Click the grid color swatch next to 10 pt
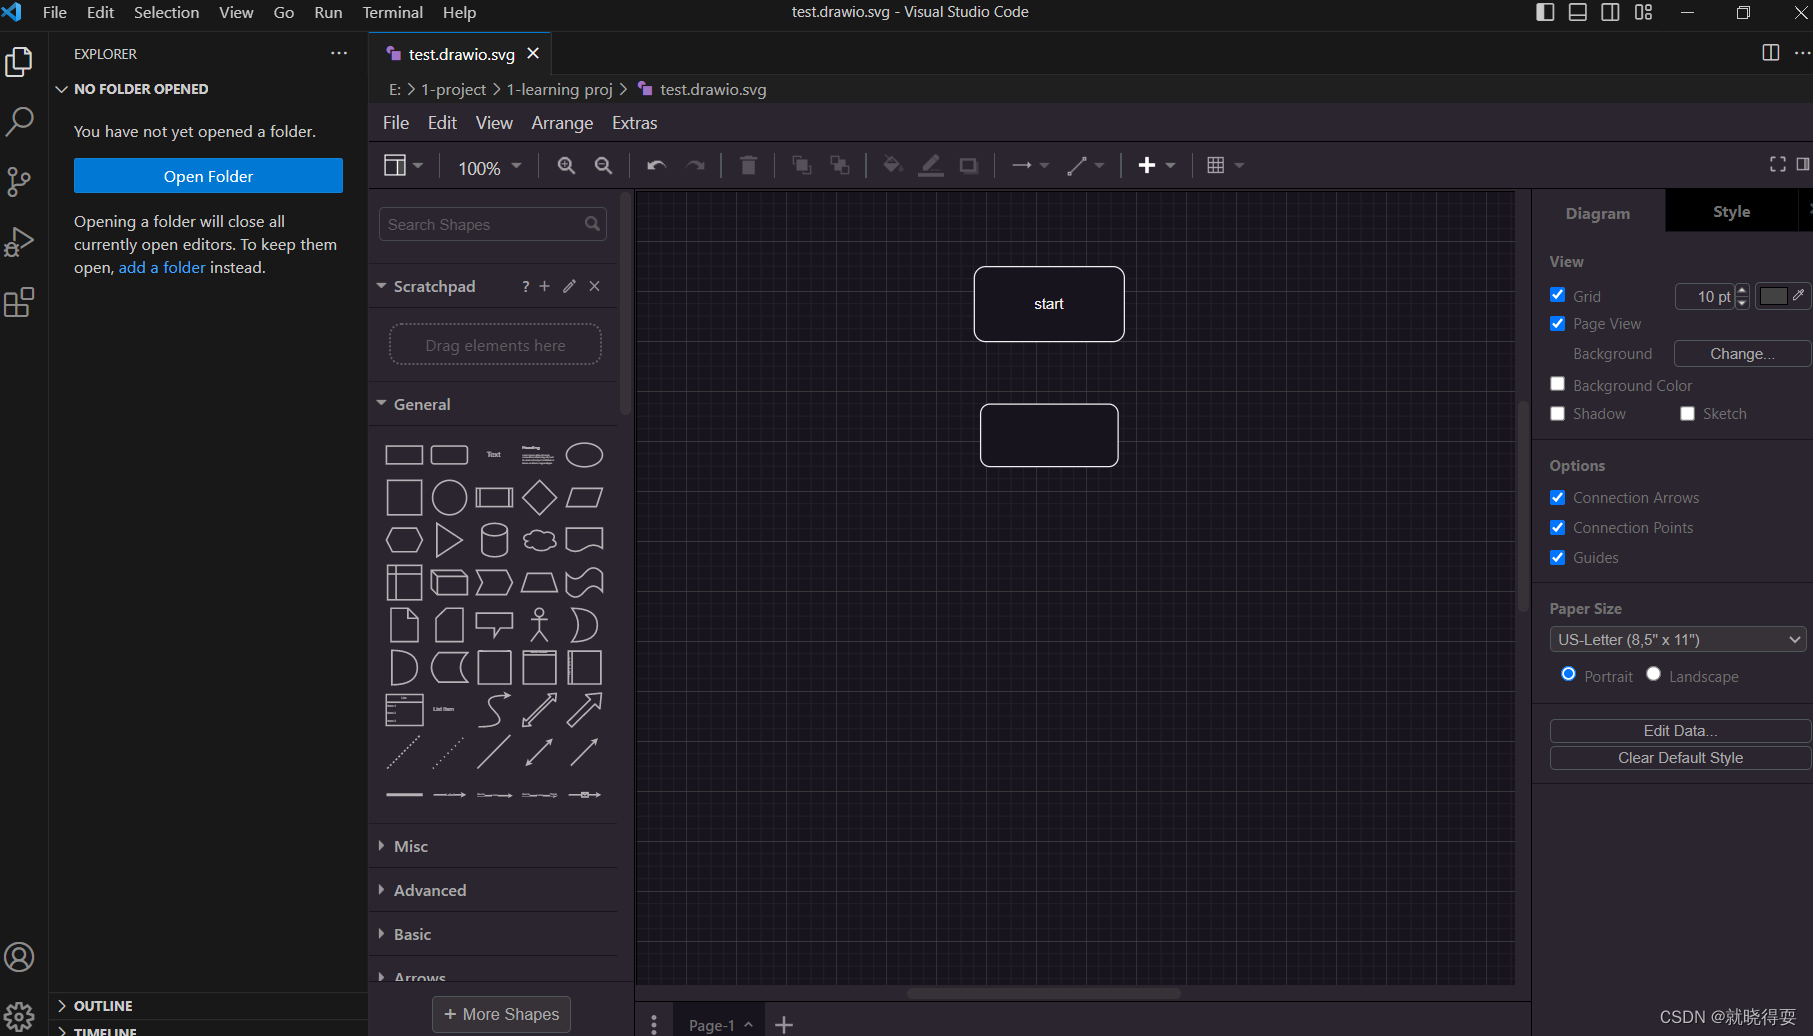1813x1036 pixels. 1776,296
